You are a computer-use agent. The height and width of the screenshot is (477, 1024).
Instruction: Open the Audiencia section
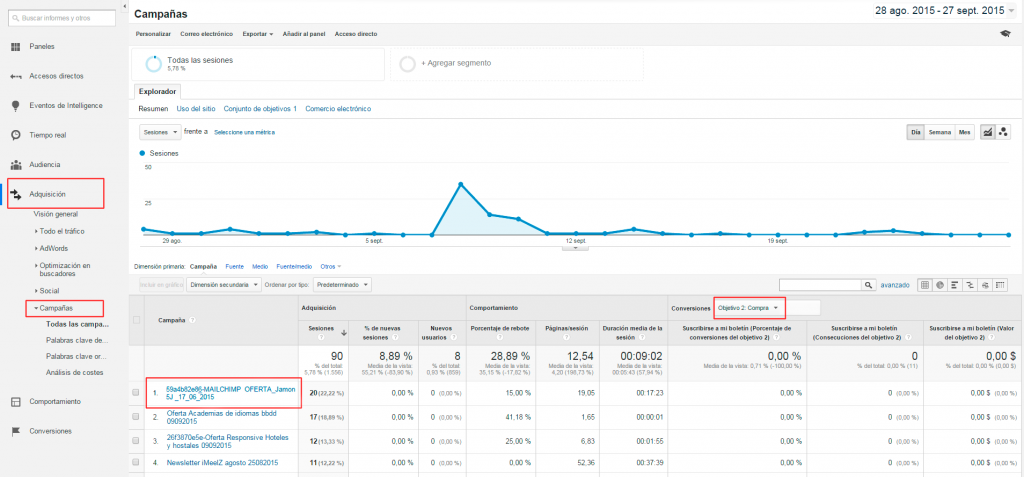pos(44,164)
